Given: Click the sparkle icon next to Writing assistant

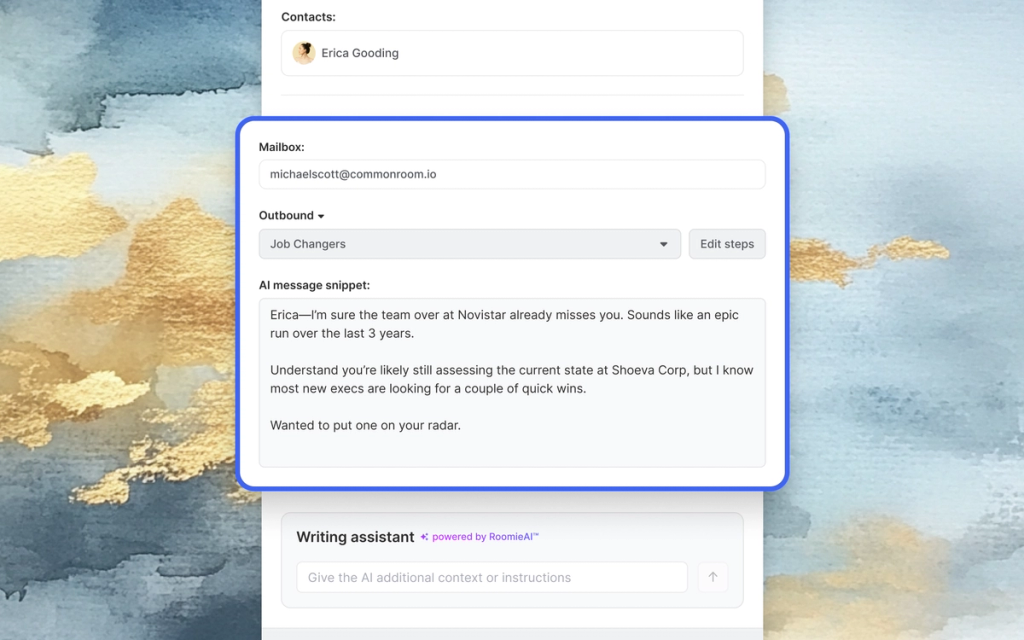Looking at the screenshot, I should coord(424,537).
